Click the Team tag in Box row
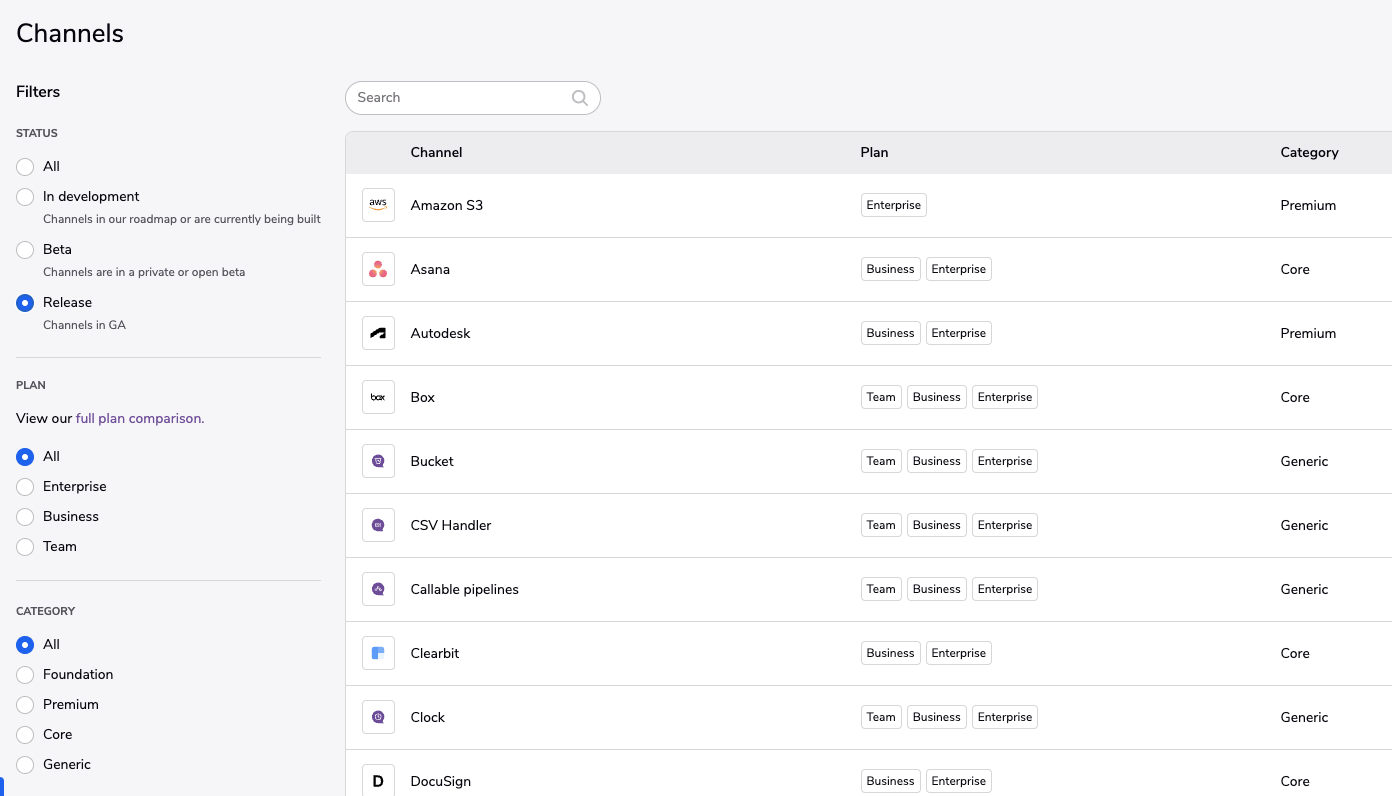Screen dimensions: 1392x796 pyautogui.click(x=881, y=397)
